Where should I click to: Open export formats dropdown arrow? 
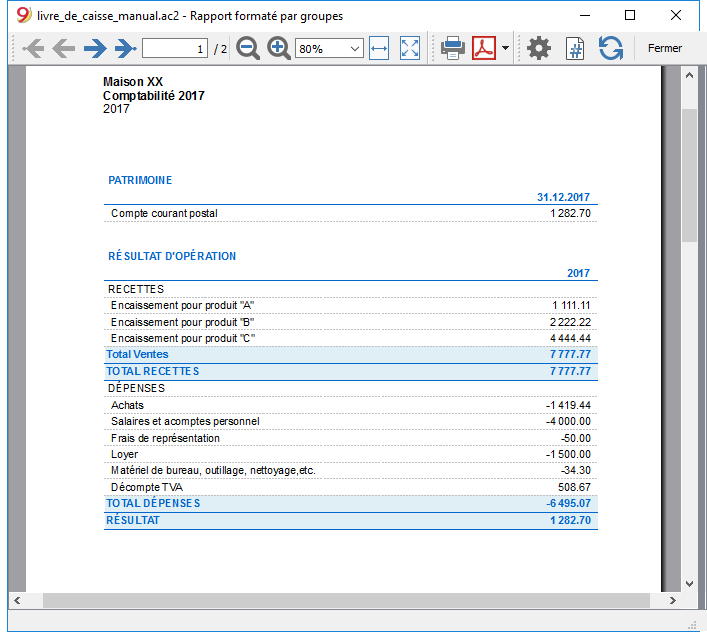pyautogui.click(x=505, y=48)
